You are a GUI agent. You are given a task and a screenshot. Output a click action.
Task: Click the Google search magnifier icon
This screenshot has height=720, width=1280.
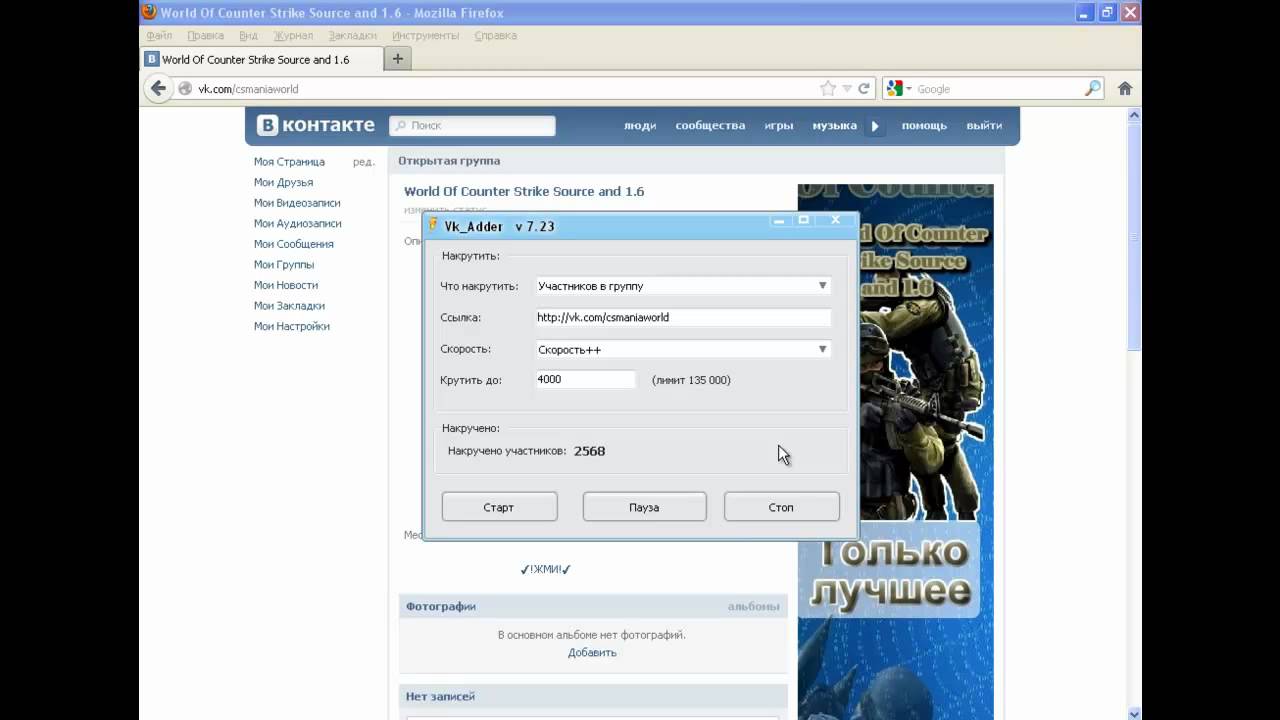tap(1093, 88)
